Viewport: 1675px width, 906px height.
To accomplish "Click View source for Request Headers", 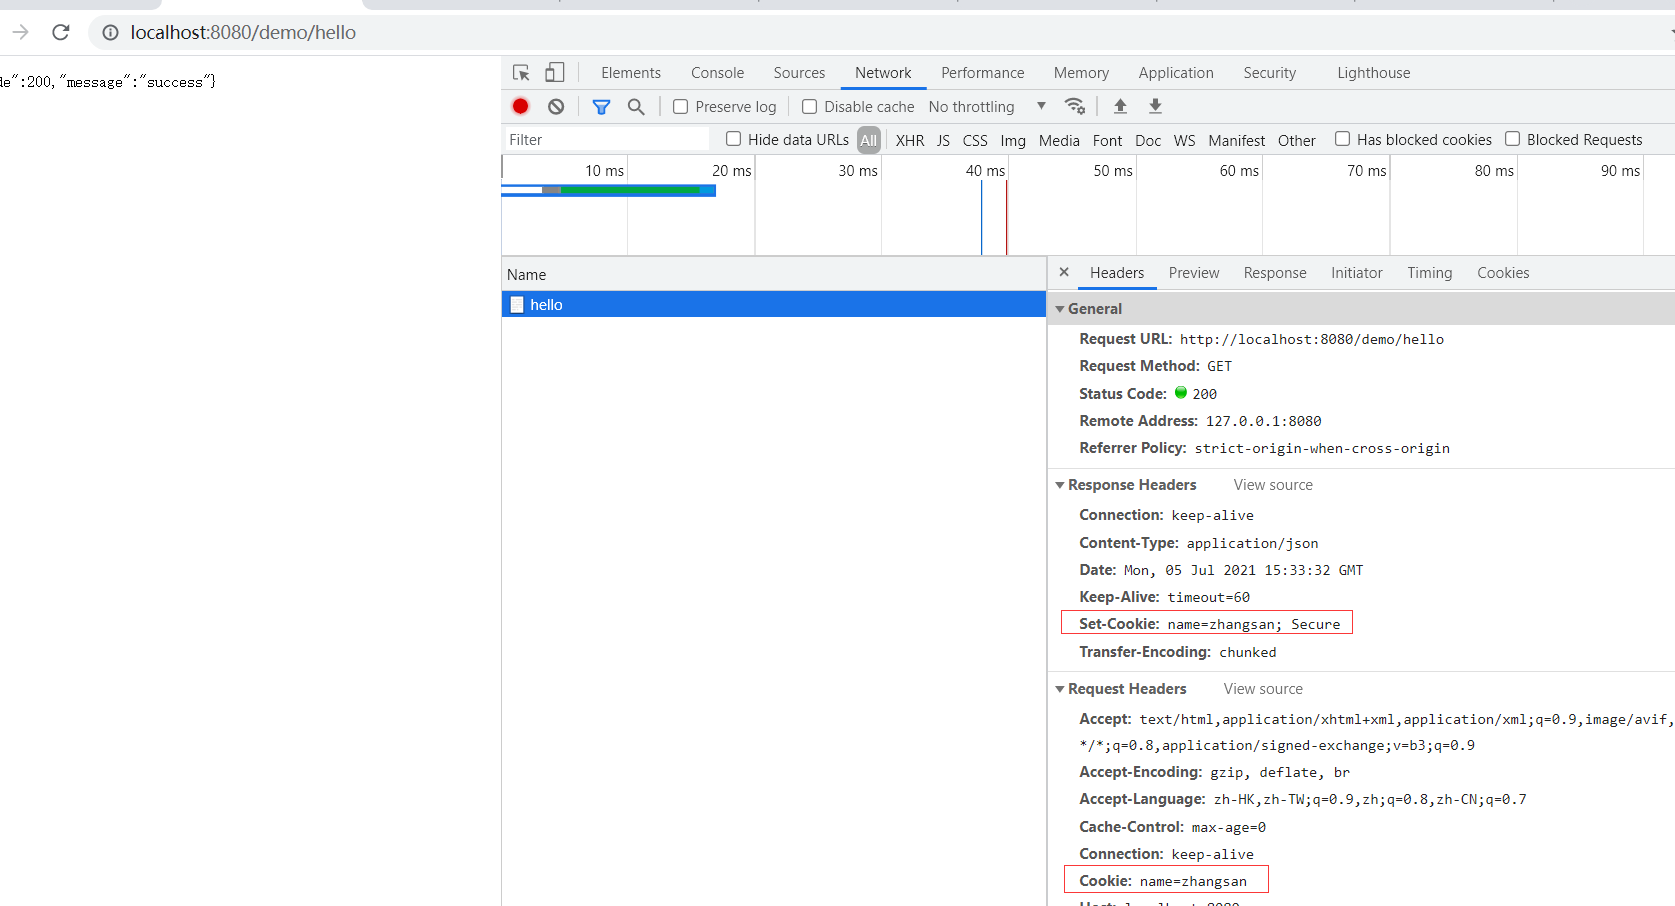I will tap(1263, 689).
